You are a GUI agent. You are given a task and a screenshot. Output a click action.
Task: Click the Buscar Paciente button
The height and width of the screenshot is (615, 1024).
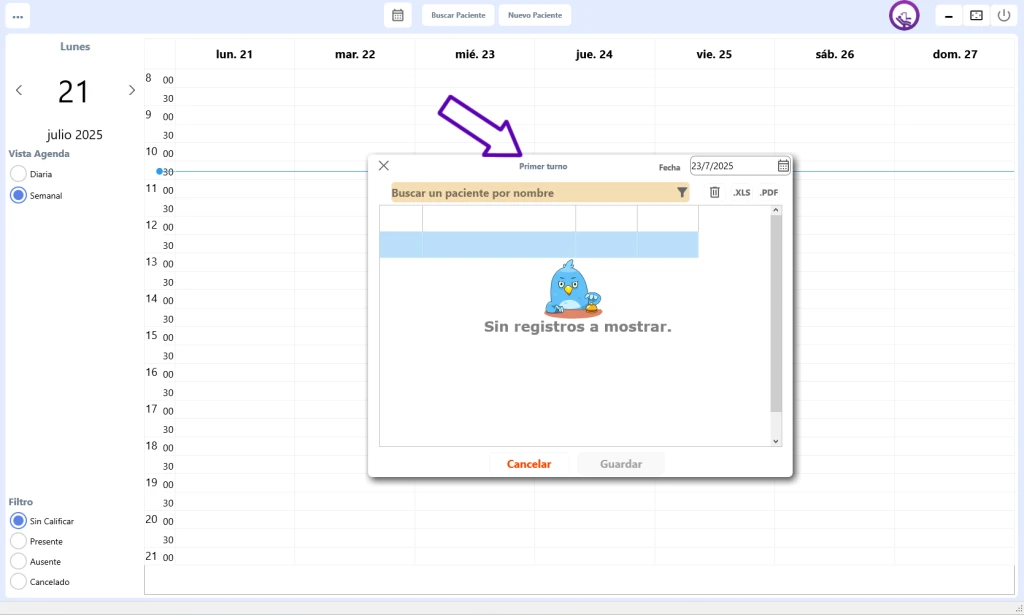[458, 15]
